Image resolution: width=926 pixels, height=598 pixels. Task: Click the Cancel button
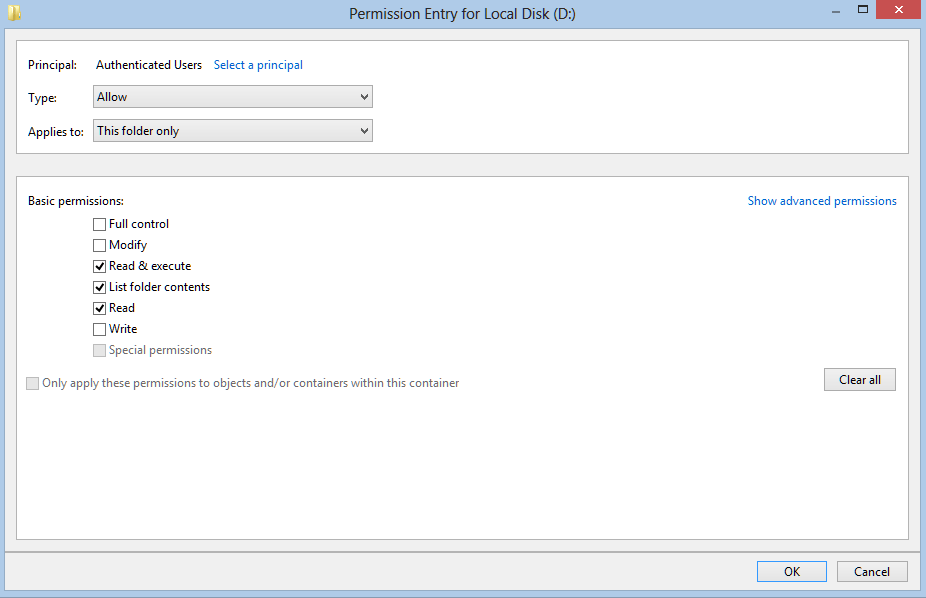[872, 571]
